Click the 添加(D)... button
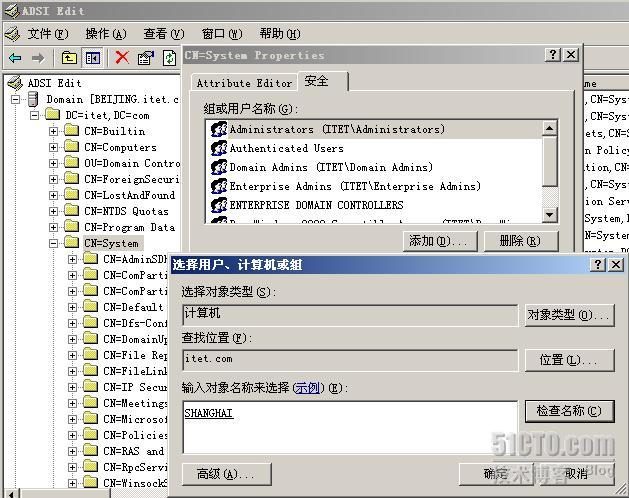The height and width of the screenshot is (498, 629). [x=440, y=241]
